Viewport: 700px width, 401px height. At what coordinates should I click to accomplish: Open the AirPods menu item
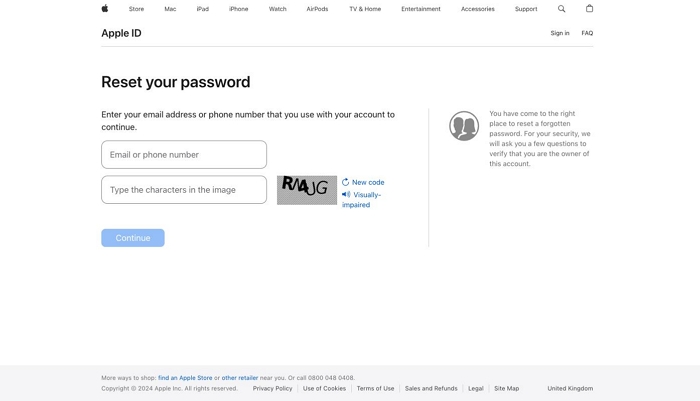(317, 9)
